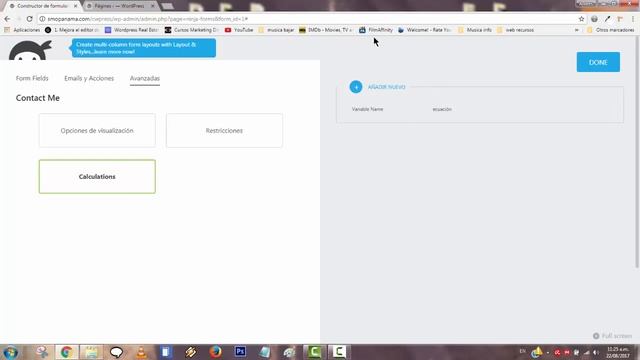
Task: Open the first green Camtasia taskbar icon
Action: click(x=314, y=351)
